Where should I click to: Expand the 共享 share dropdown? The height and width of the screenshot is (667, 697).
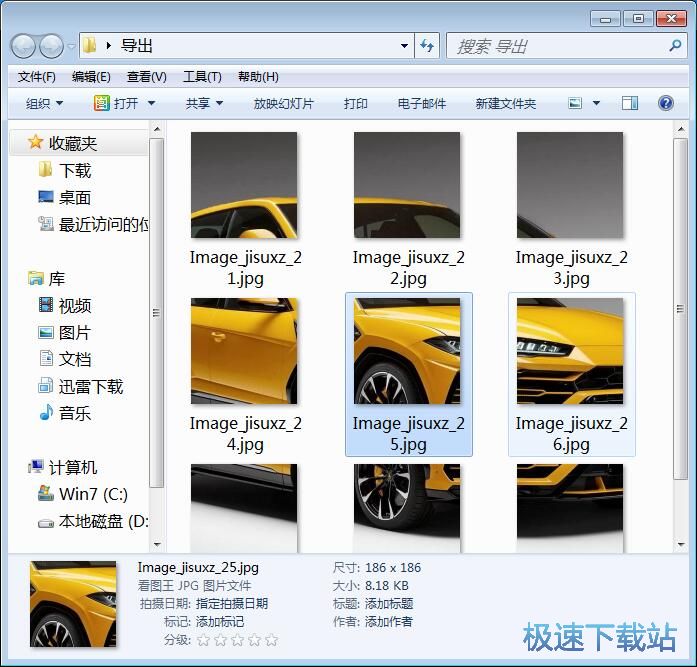pos(204,103)
